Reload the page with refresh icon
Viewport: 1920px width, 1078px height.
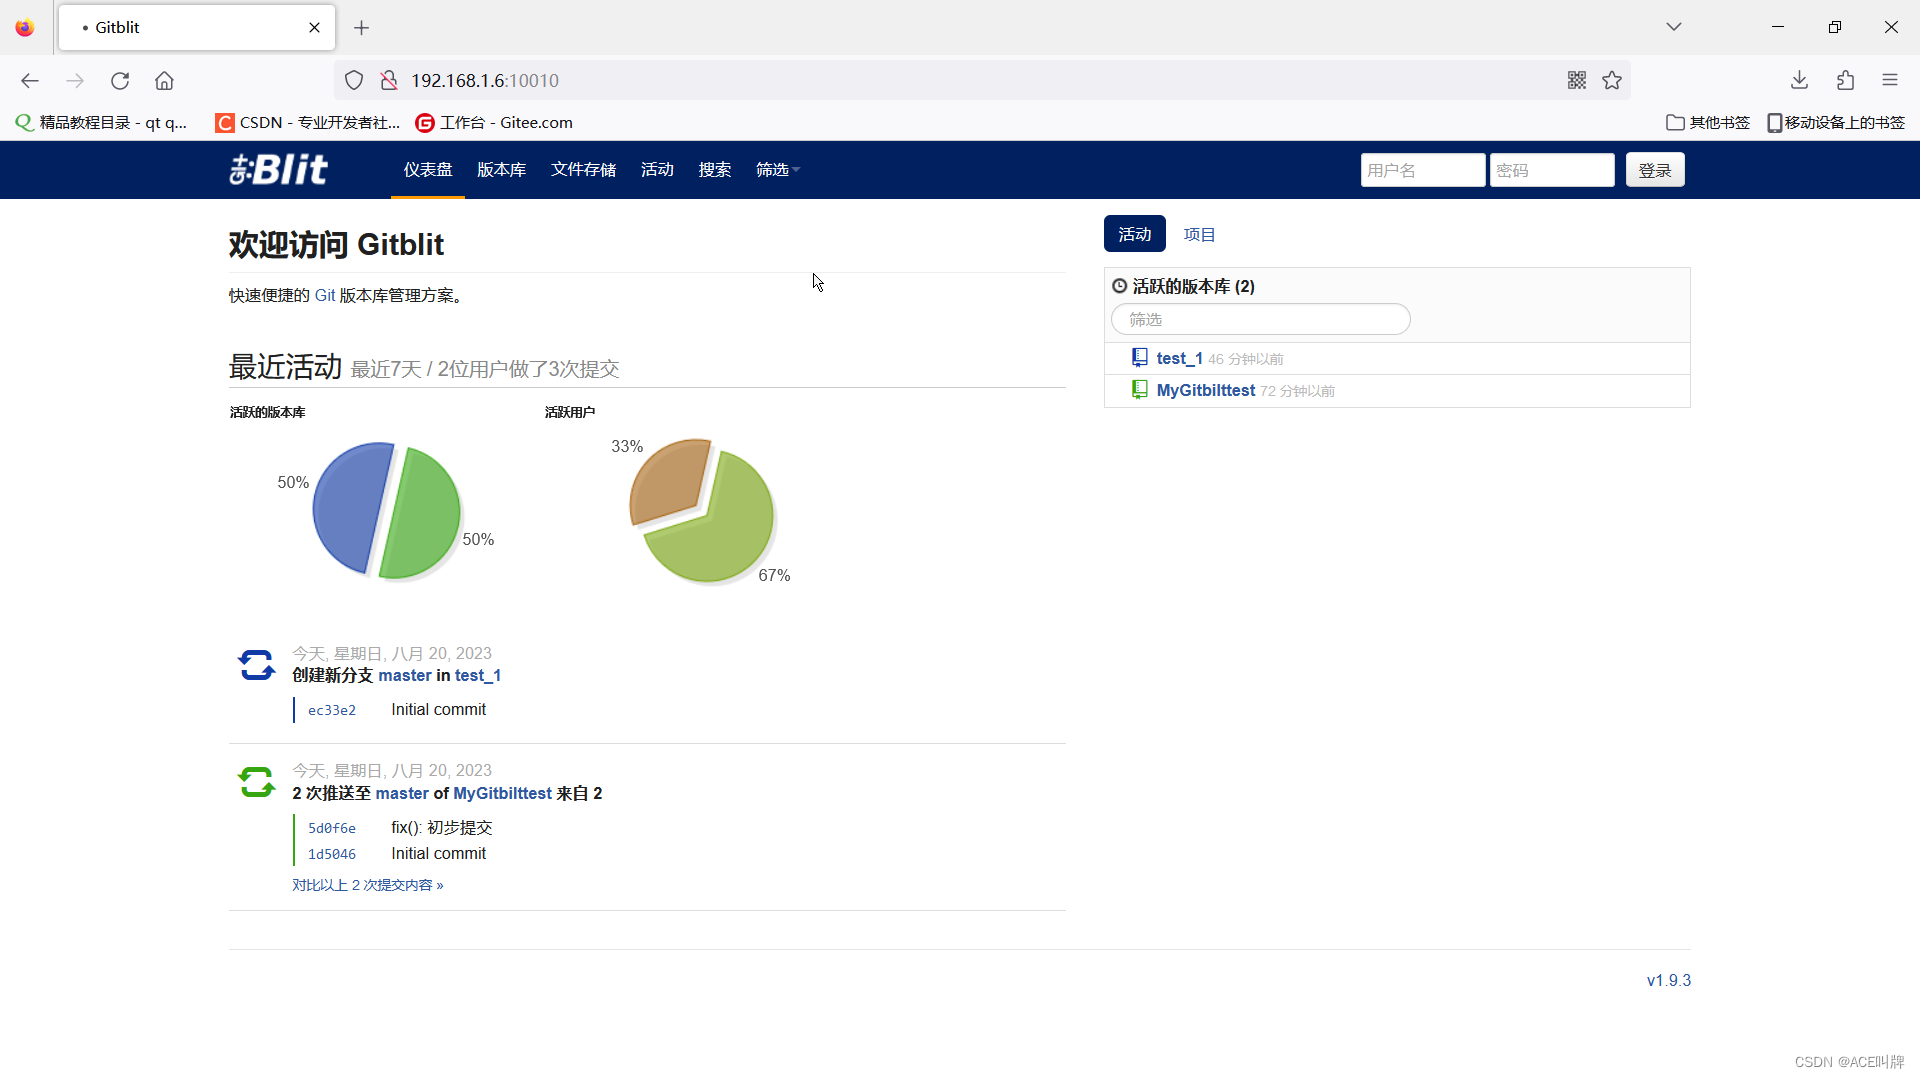[x=120, y=81]
